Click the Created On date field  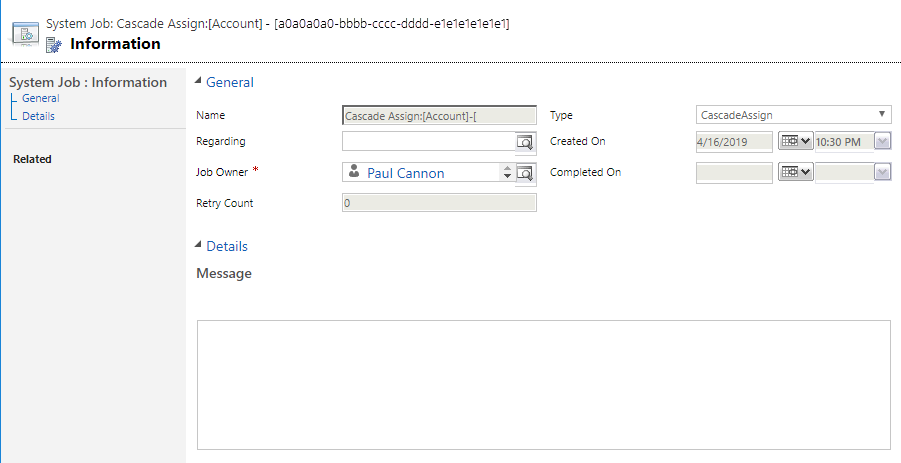click(734, 142)
